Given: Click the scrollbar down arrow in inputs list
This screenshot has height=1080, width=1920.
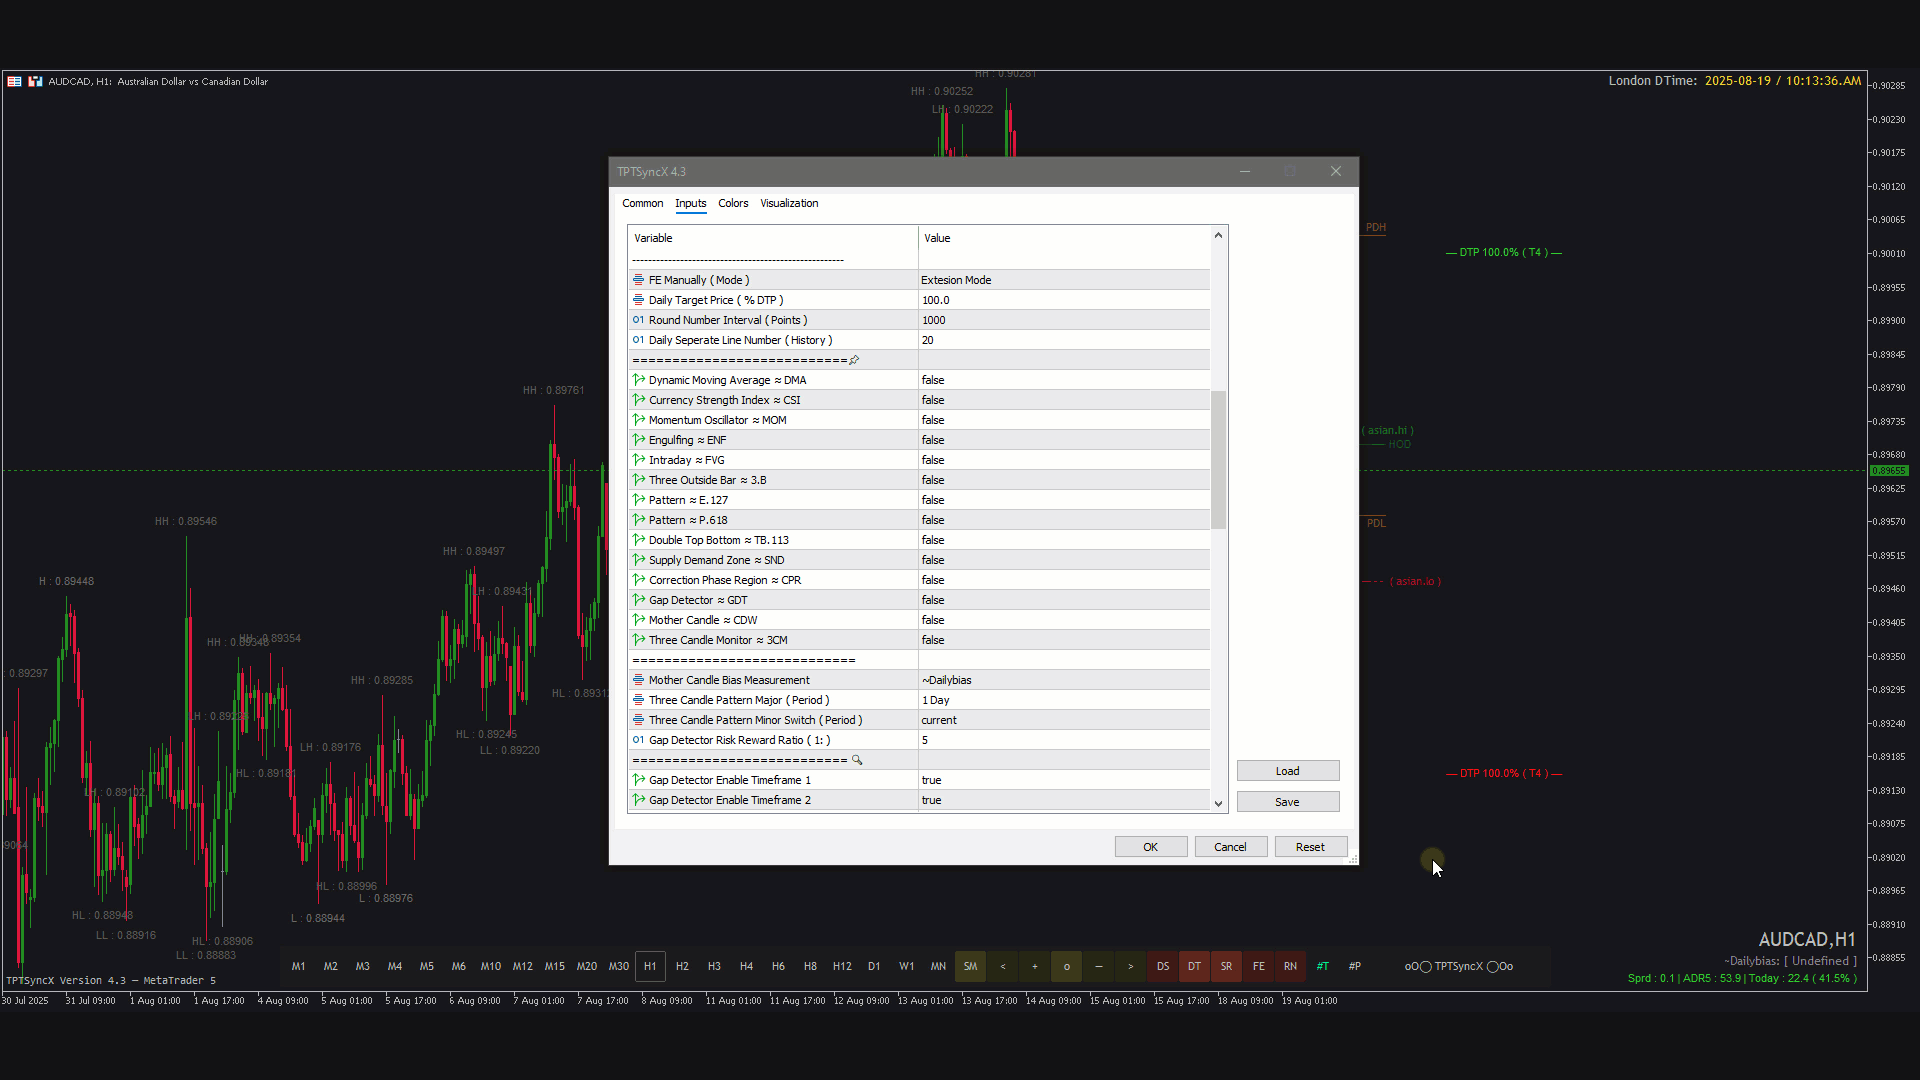Looking at the screenshot, I should coord(1218,803).
